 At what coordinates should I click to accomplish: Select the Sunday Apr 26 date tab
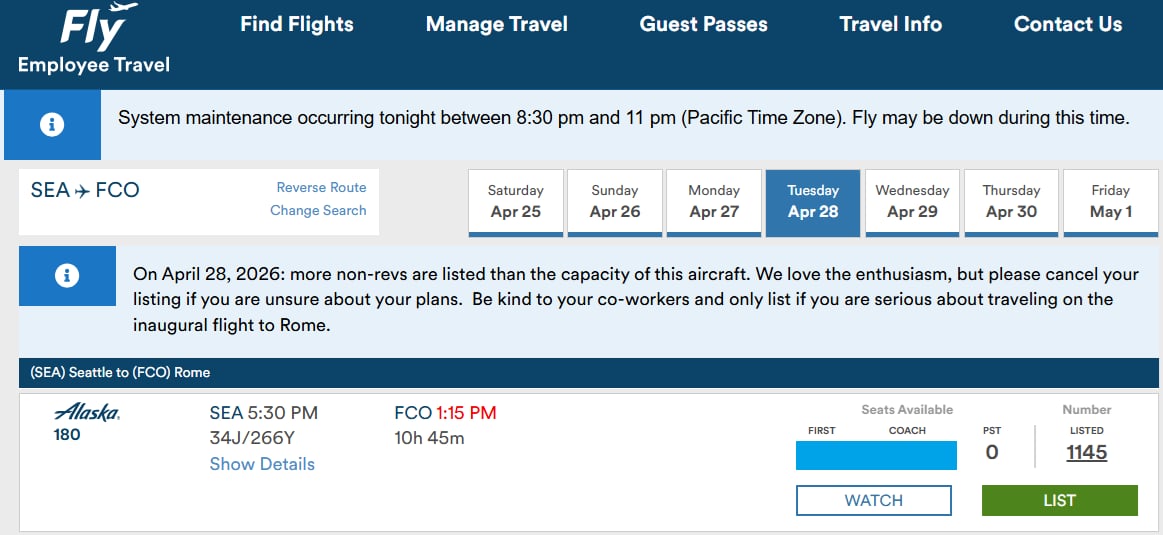615,202
